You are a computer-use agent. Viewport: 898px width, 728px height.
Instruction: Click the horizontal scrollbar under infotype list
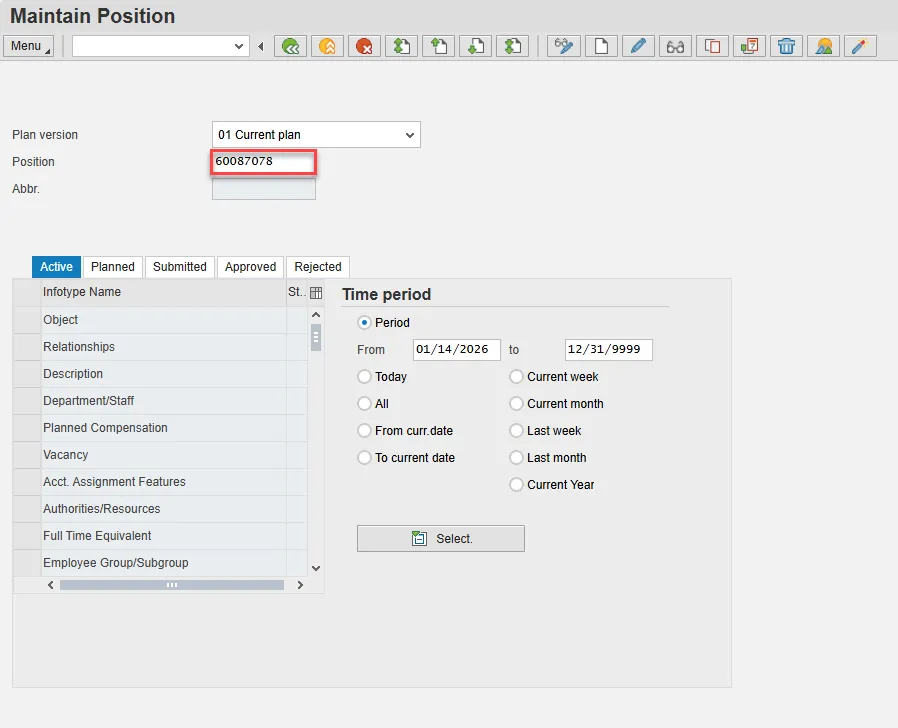coord(171,585)
